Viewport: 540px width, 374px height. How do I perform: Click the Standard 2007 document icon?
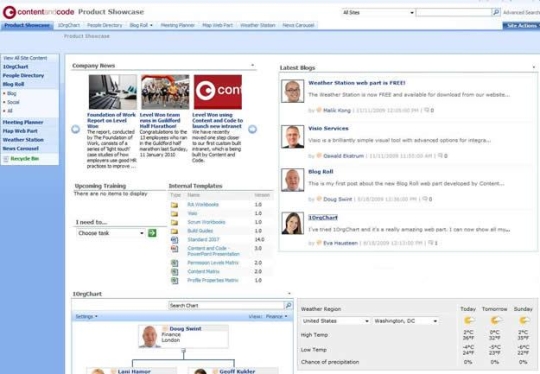click(175, 240)
